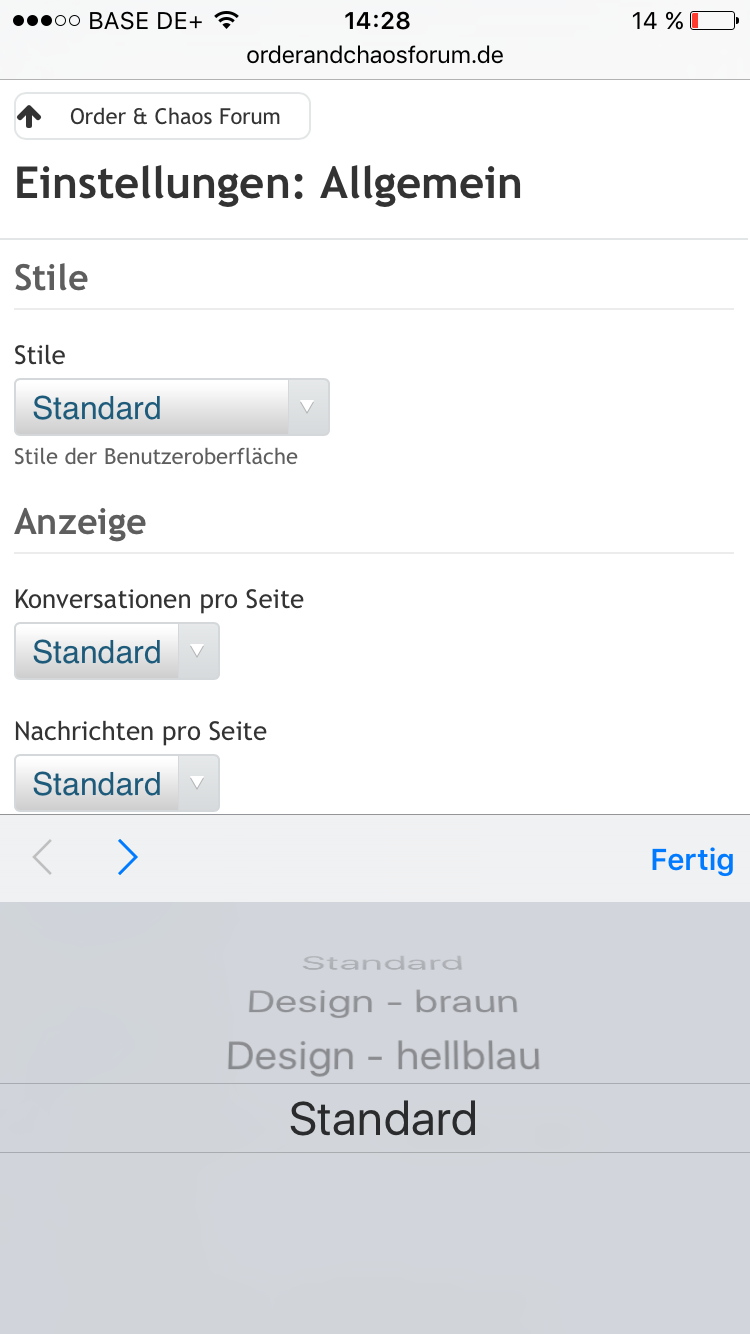Screen dimensions: 750x1334
Task: Tap the orderandchaosforum.de address bar
Action: point(375,55)
